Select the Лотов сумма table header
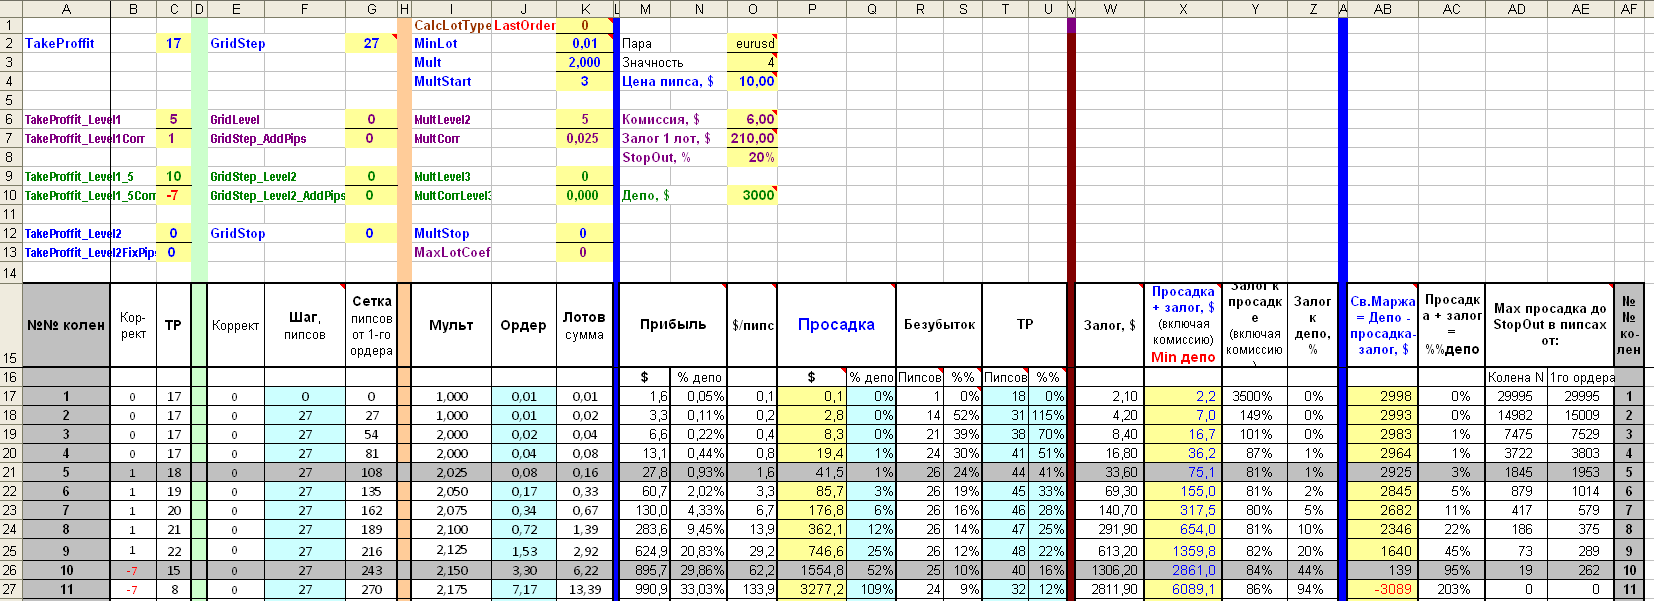The image size is (1654, 601). 584,325
